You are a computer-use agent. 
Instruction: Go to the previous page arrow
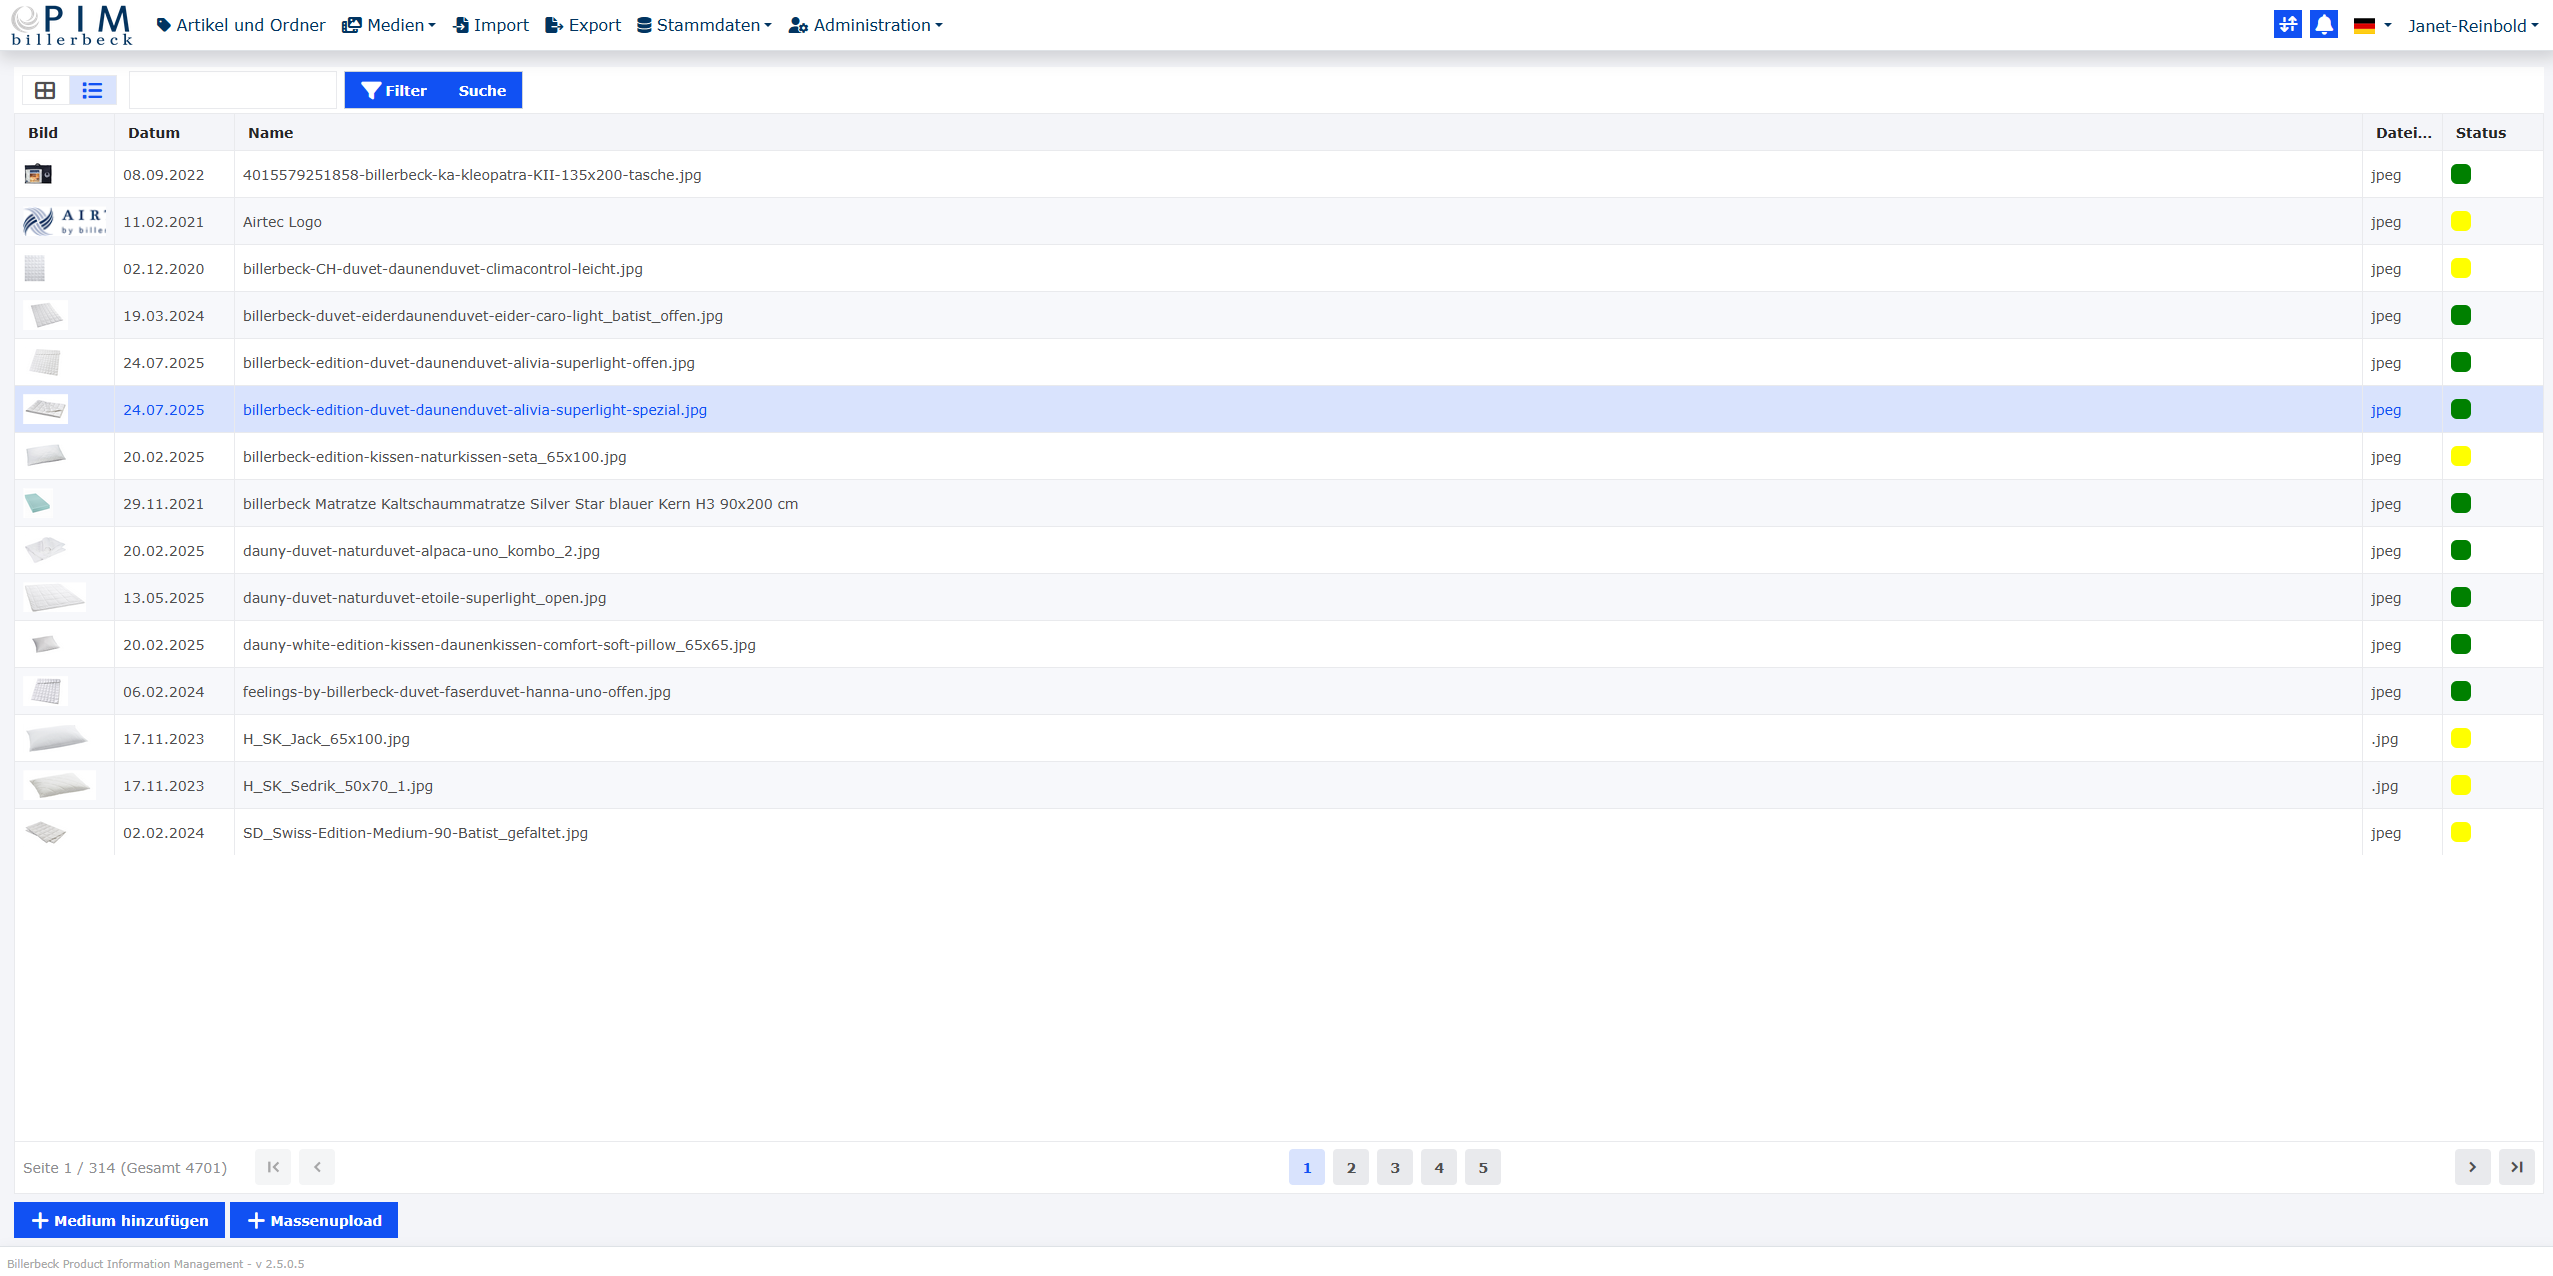317,1167
